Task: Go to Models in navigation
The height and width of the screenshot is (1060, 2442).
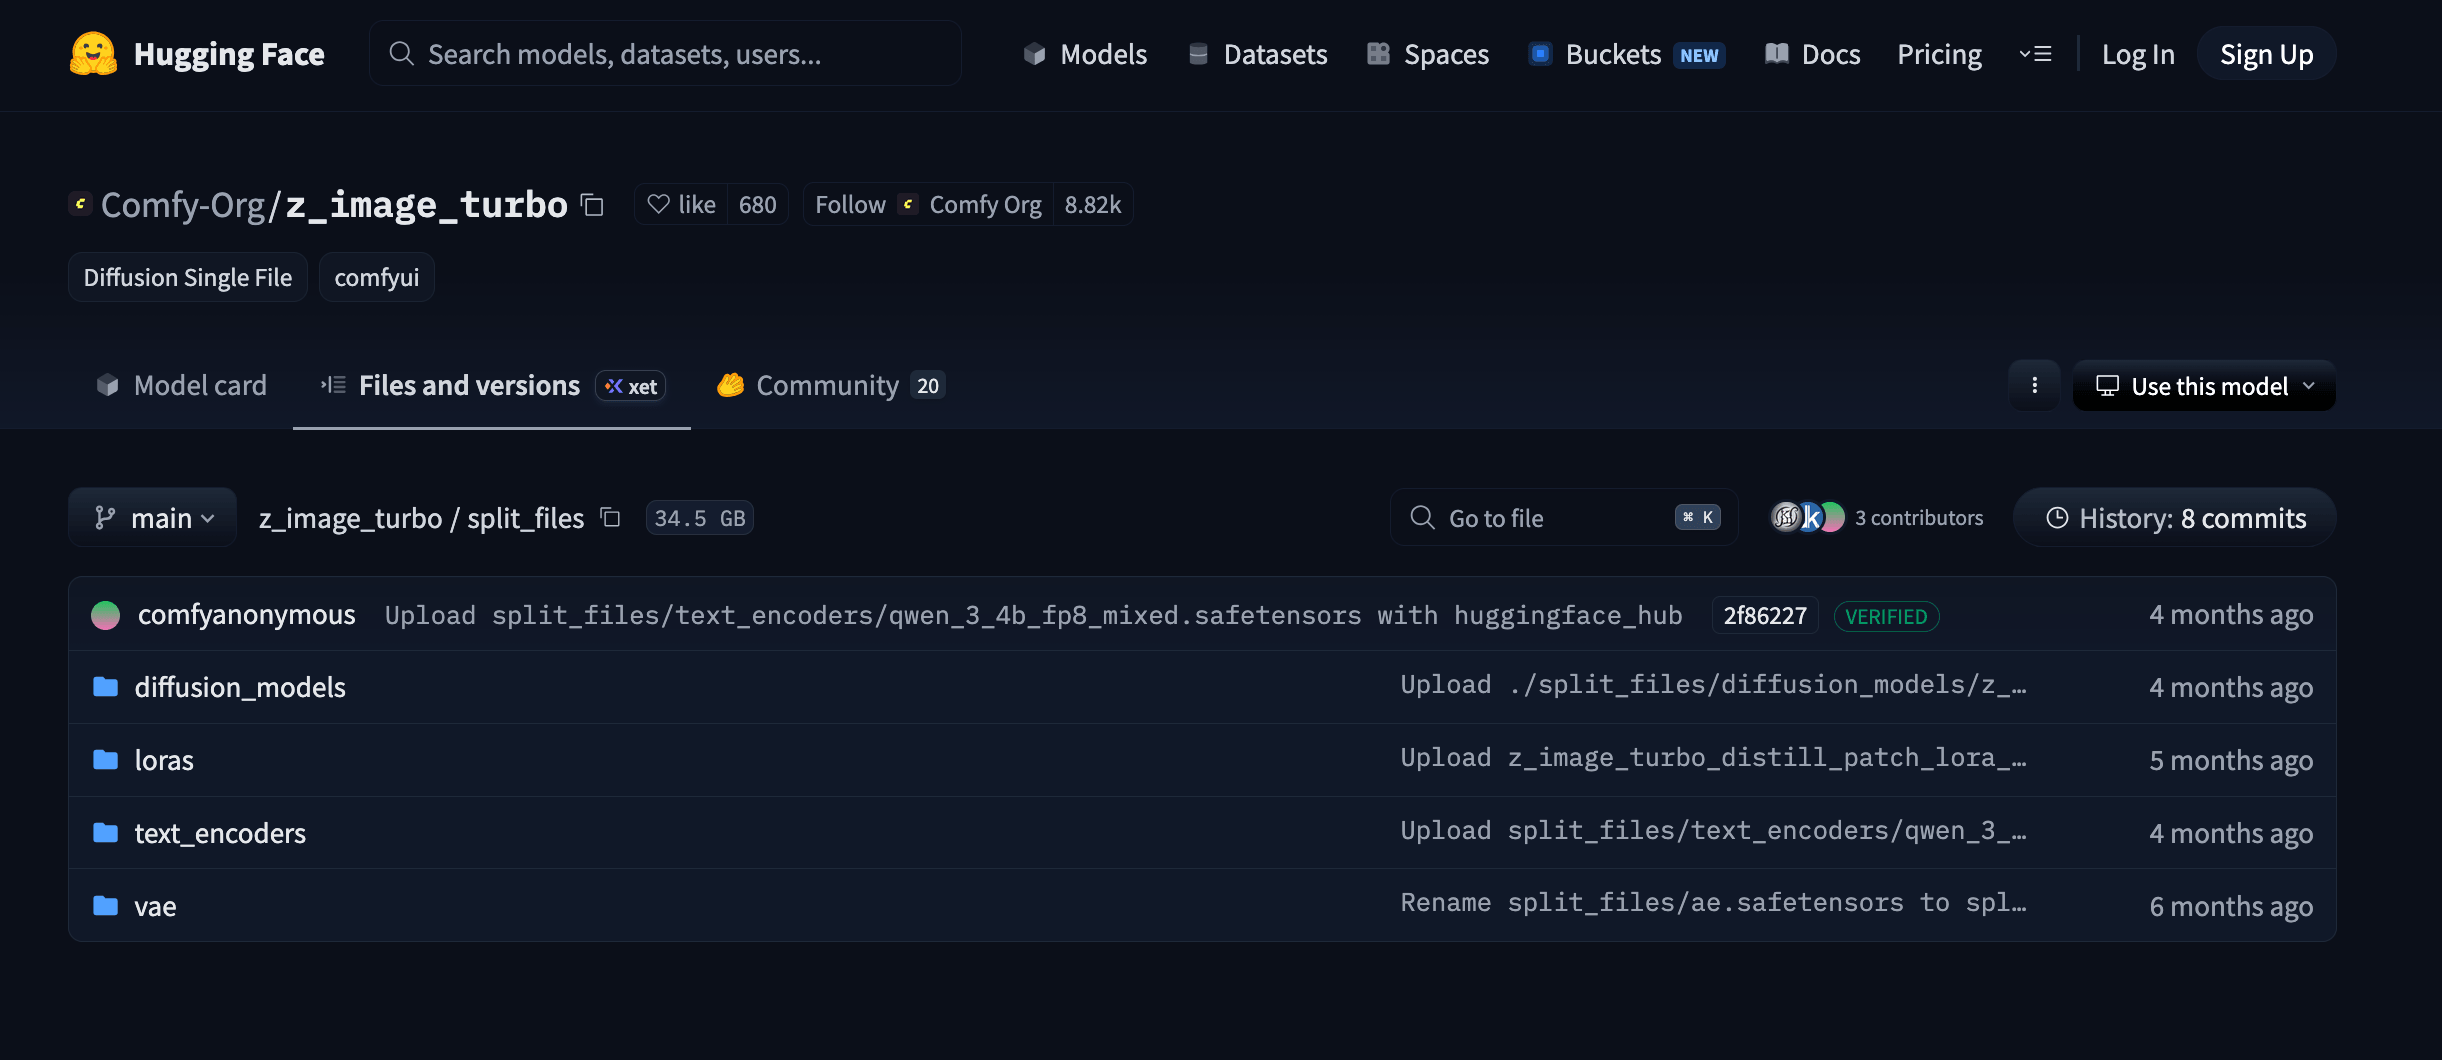Action: tap(1085, 54)
